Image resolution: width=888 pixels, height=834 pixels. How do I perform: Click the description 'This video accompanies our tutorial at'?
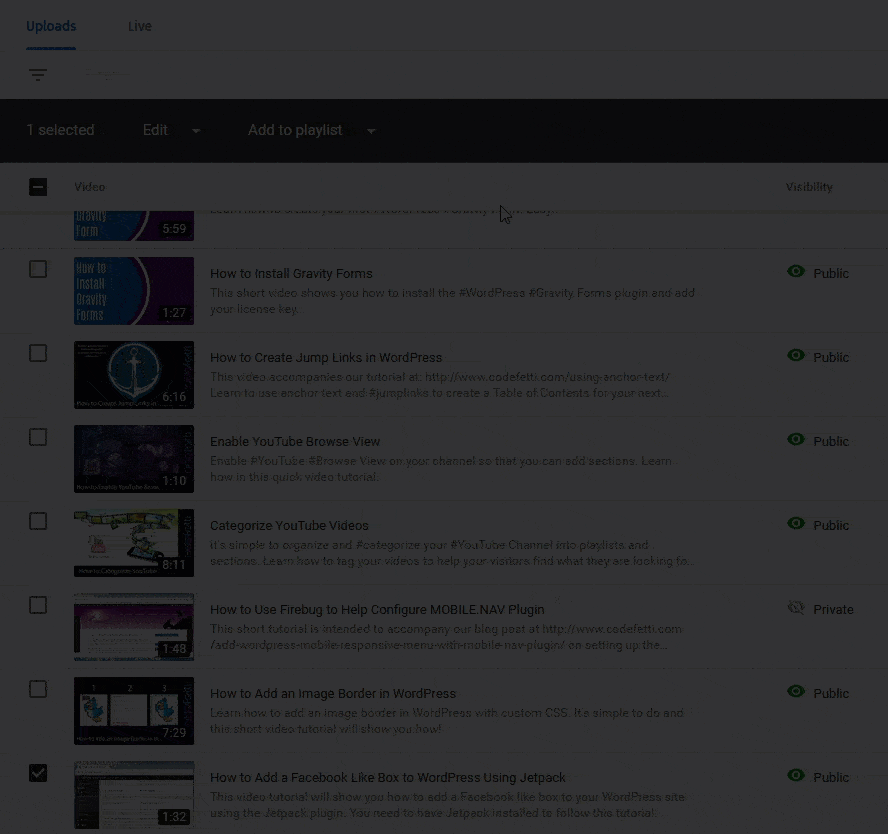point(440,385)
